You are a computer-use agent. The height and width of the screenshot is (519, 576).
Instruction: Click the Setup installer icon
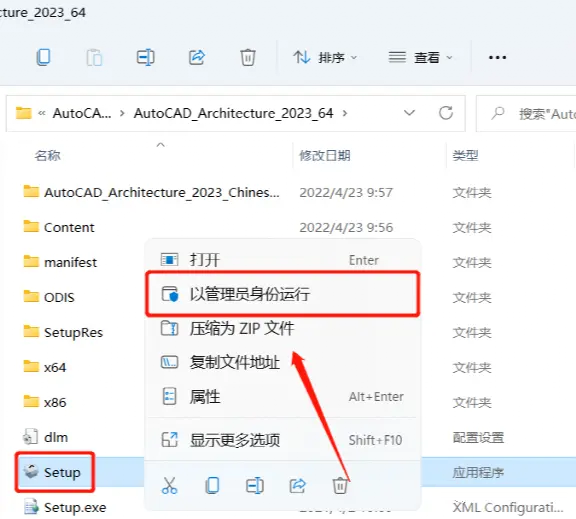point(31,471)
